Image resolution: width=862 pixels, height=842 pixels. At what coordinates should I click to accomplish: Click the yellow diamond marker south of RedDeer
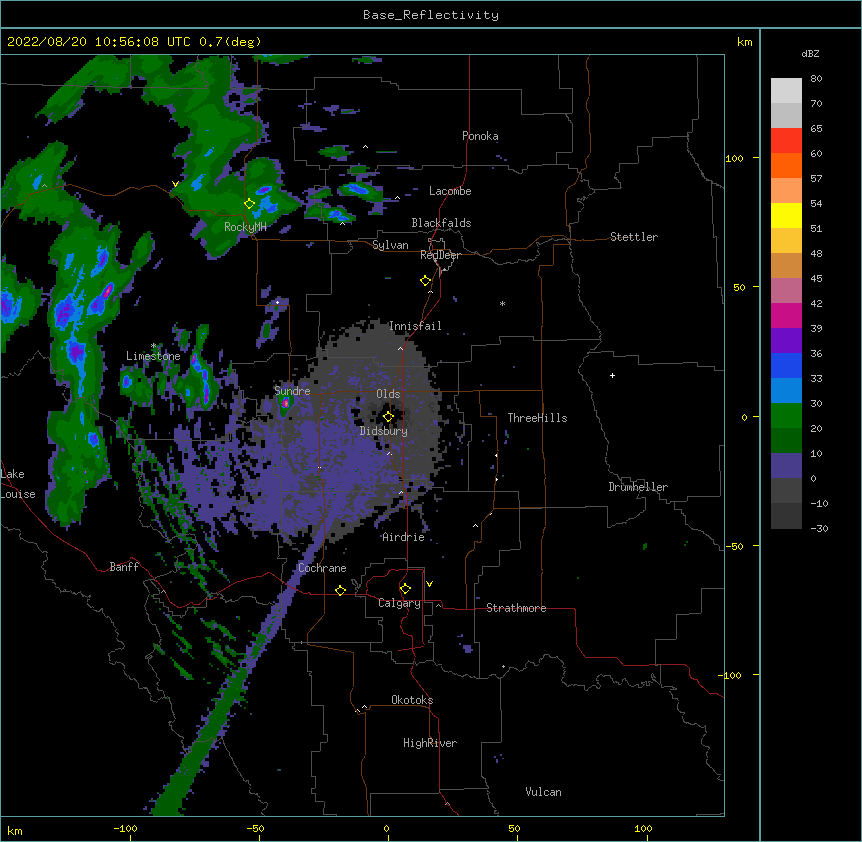[x=426, y=281]
